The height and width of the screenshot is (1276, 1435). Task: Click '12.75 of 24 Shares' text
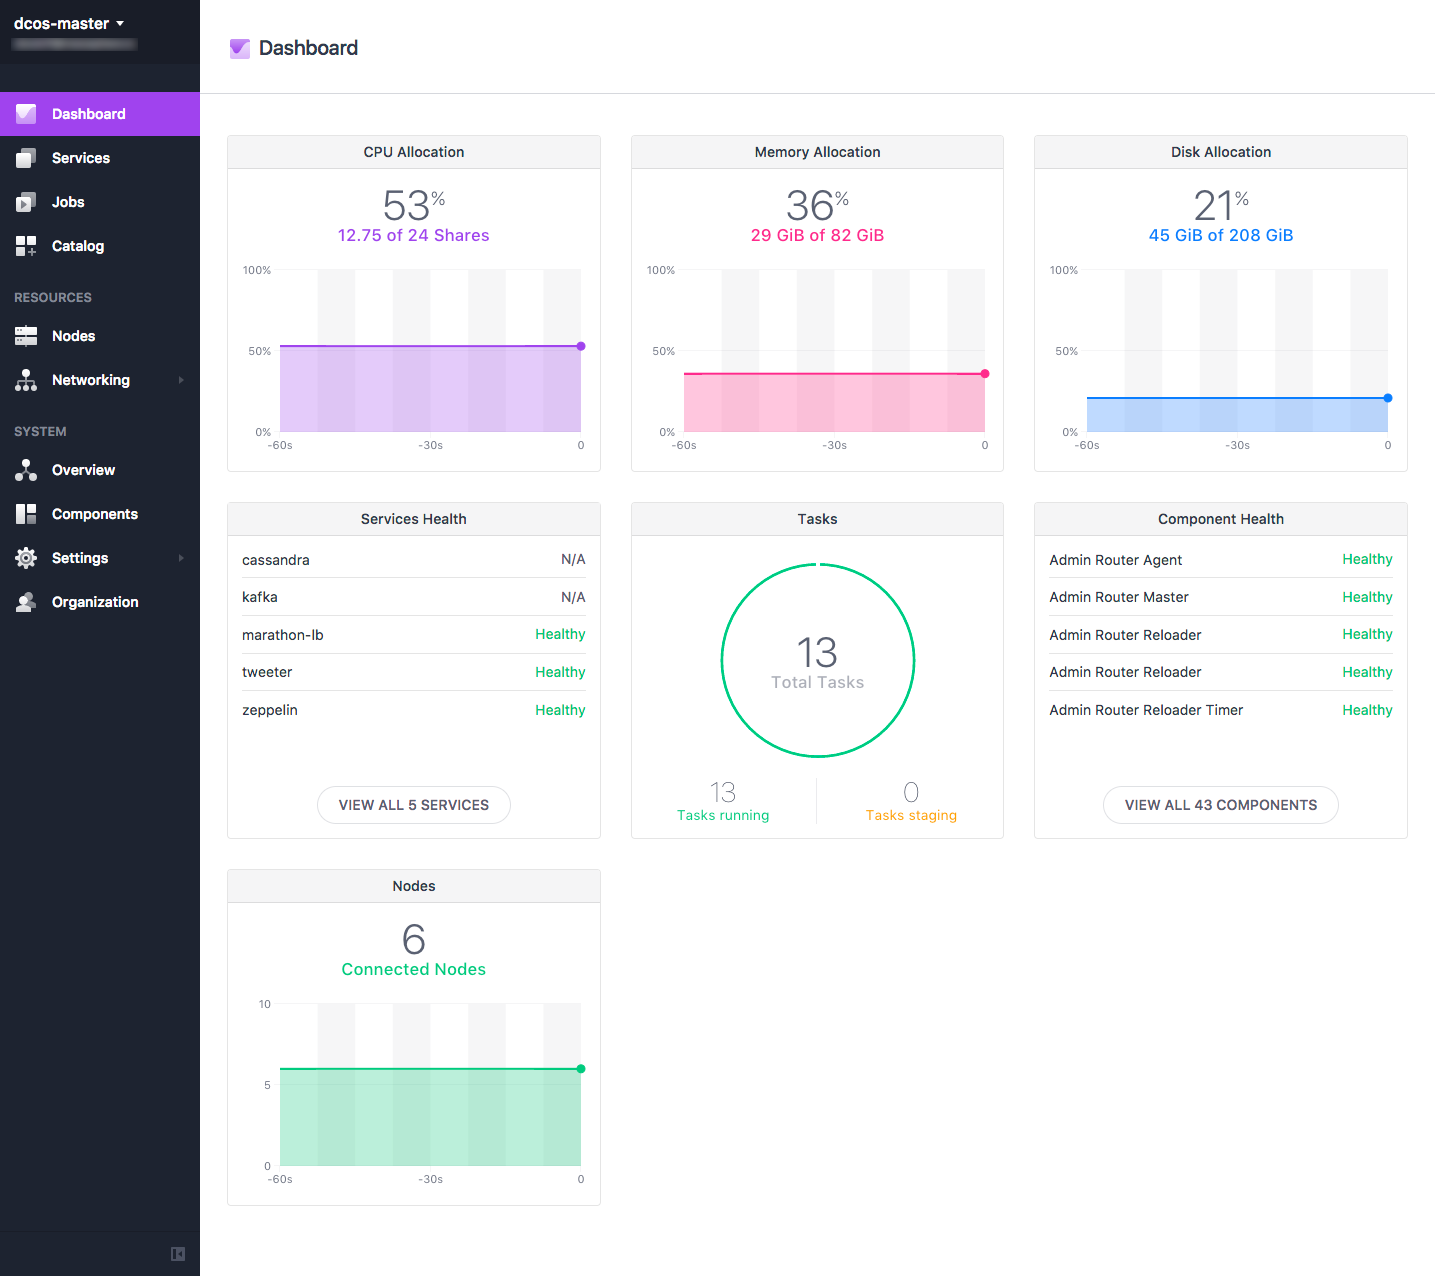pyautogui.click(x=414, y=236)
